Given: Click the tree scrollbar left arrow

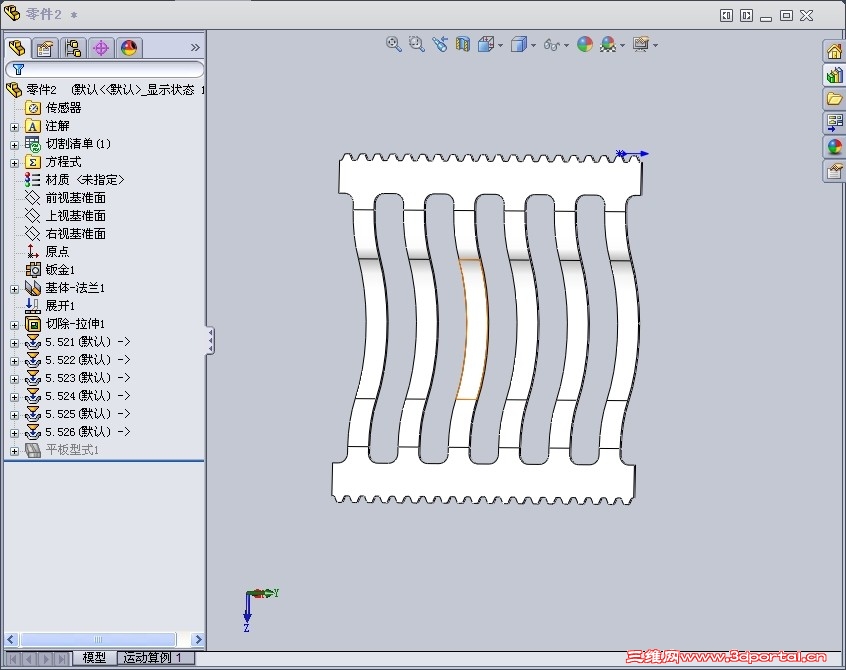Looking at the screenshot, I should pos(11,640).
